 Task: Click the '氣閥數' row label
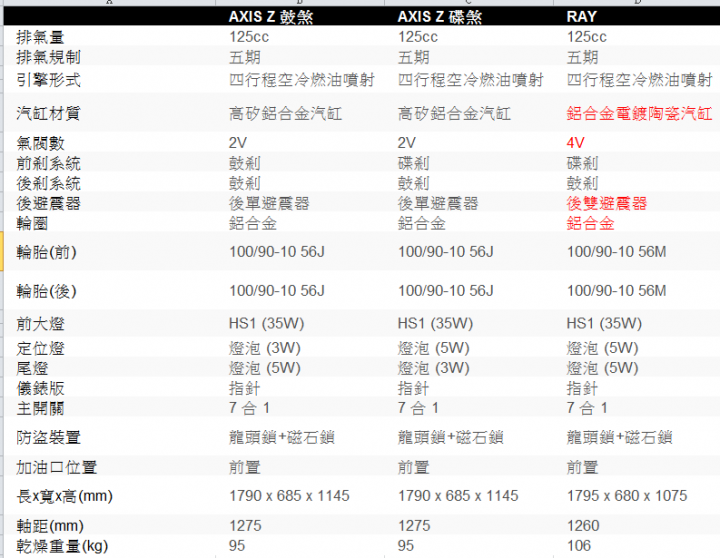click(x=40, y=143)
